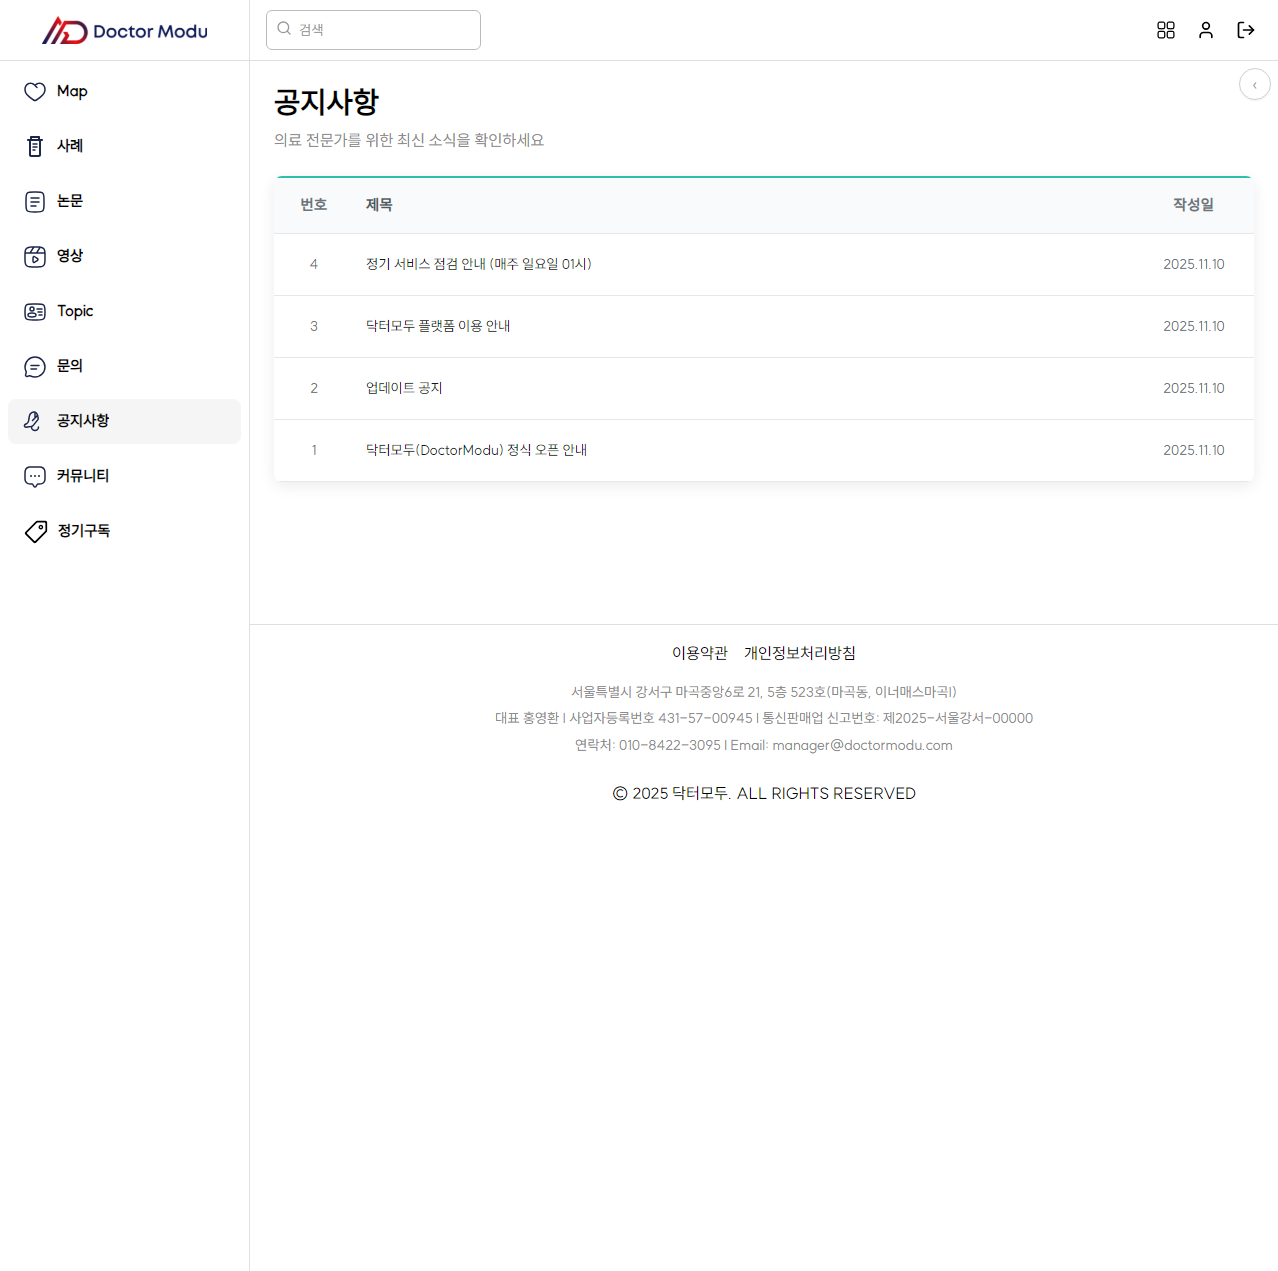Image resolution: width=1278 pixels, height=1271 pixels.
Task: Collapse the panel with chevron button
Action: click(x=1254, y=85)
